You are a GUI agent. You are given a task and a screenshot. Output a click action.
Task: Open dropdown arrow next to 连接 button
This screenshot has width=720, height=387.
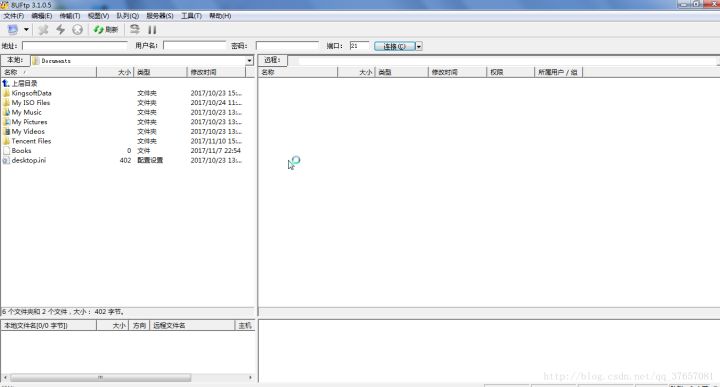[418, 46]
